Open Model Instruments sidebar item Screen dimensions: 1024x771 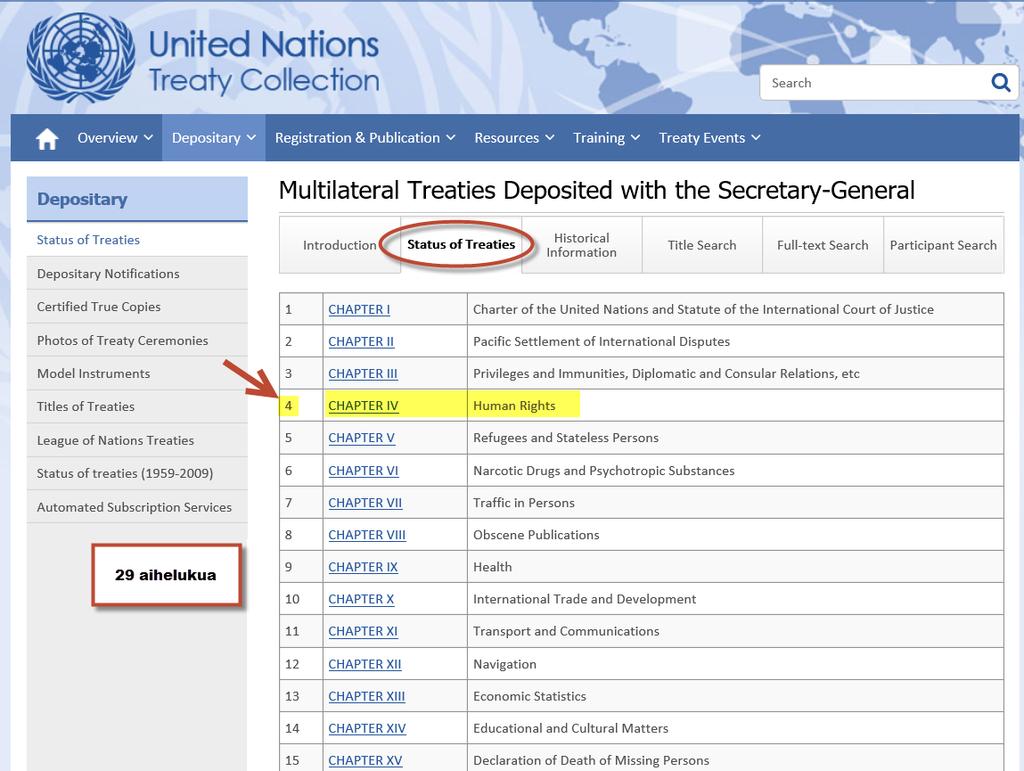tap(137, 373)
